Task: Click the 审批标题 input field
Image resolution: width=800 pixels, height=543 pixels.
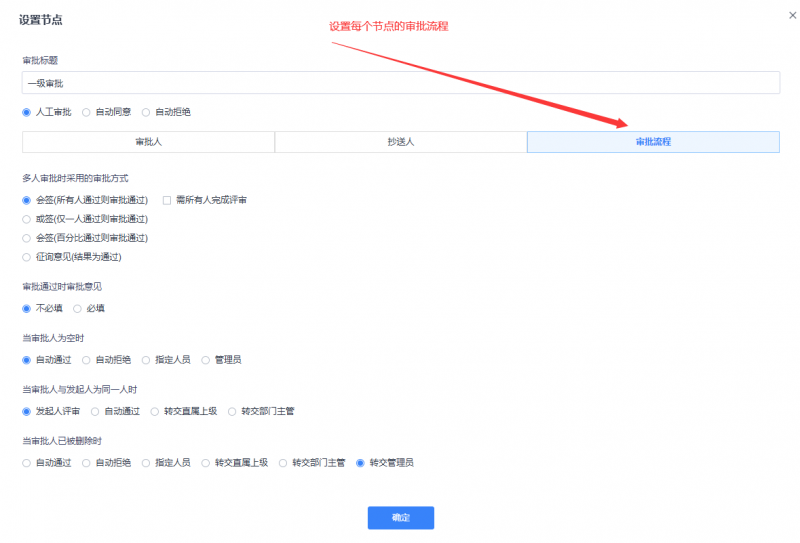Action: [x=400, y=83]
